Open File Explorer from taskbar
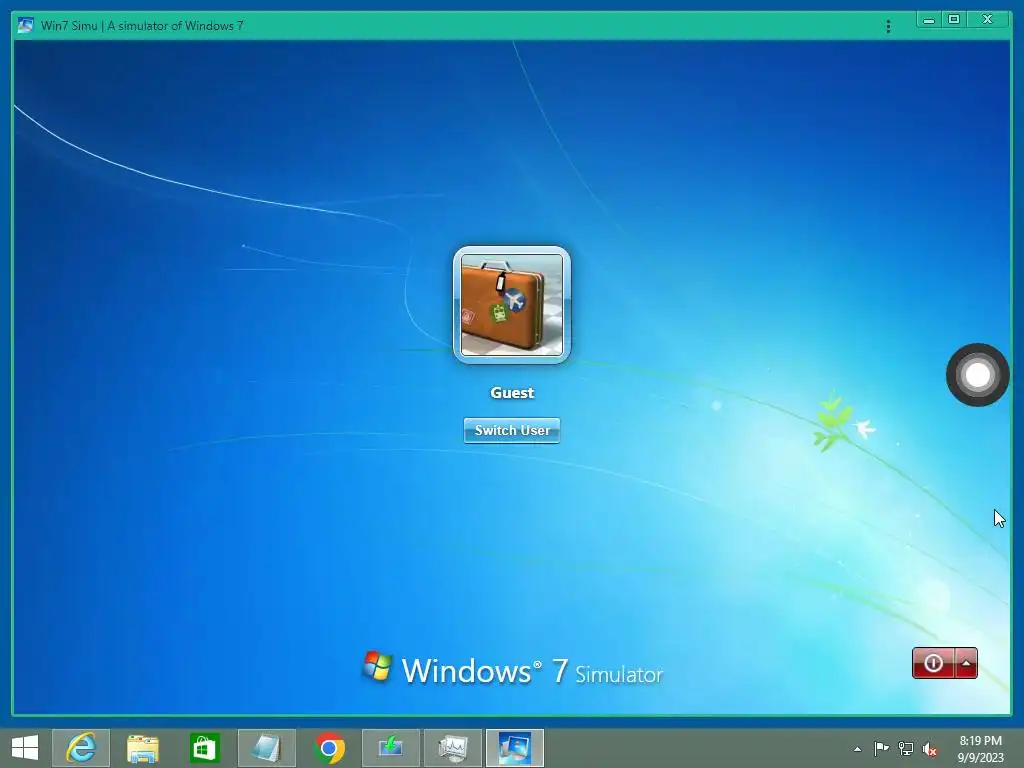Image resolution: width=1024 pixels, height=768 pixels. [x=142, y=748]
